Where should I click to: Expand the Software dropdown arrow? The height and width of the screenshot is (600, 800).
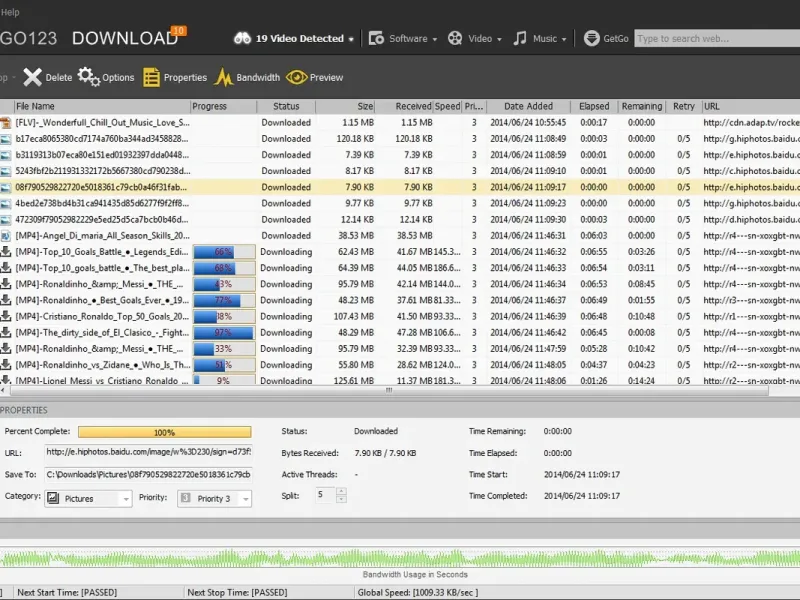pyautogui.click(x=435, y=39)
